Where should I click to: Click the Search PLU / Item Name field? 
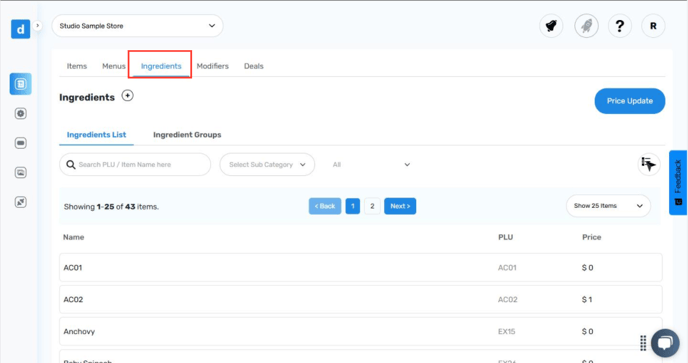point(135,165)
